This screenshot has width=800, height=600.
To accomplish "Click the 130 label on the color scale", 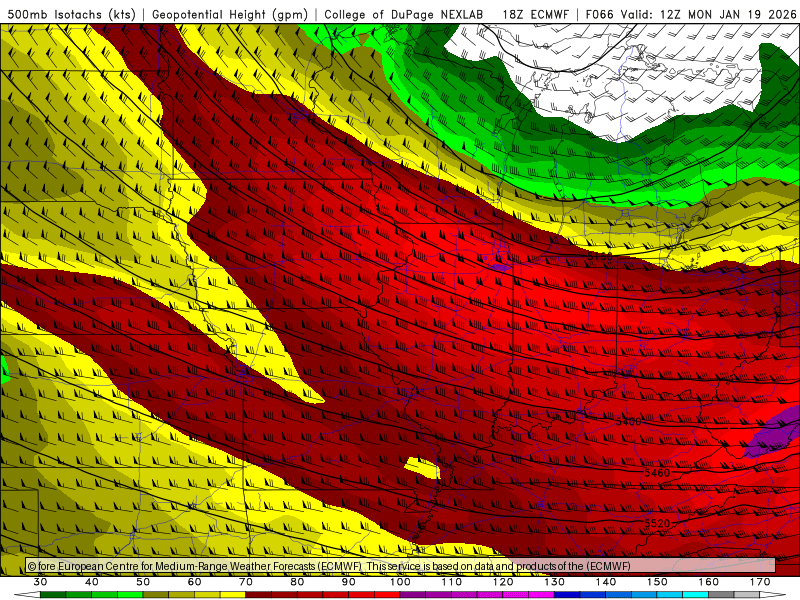I will pyautogui.click(x=555, y=582).
